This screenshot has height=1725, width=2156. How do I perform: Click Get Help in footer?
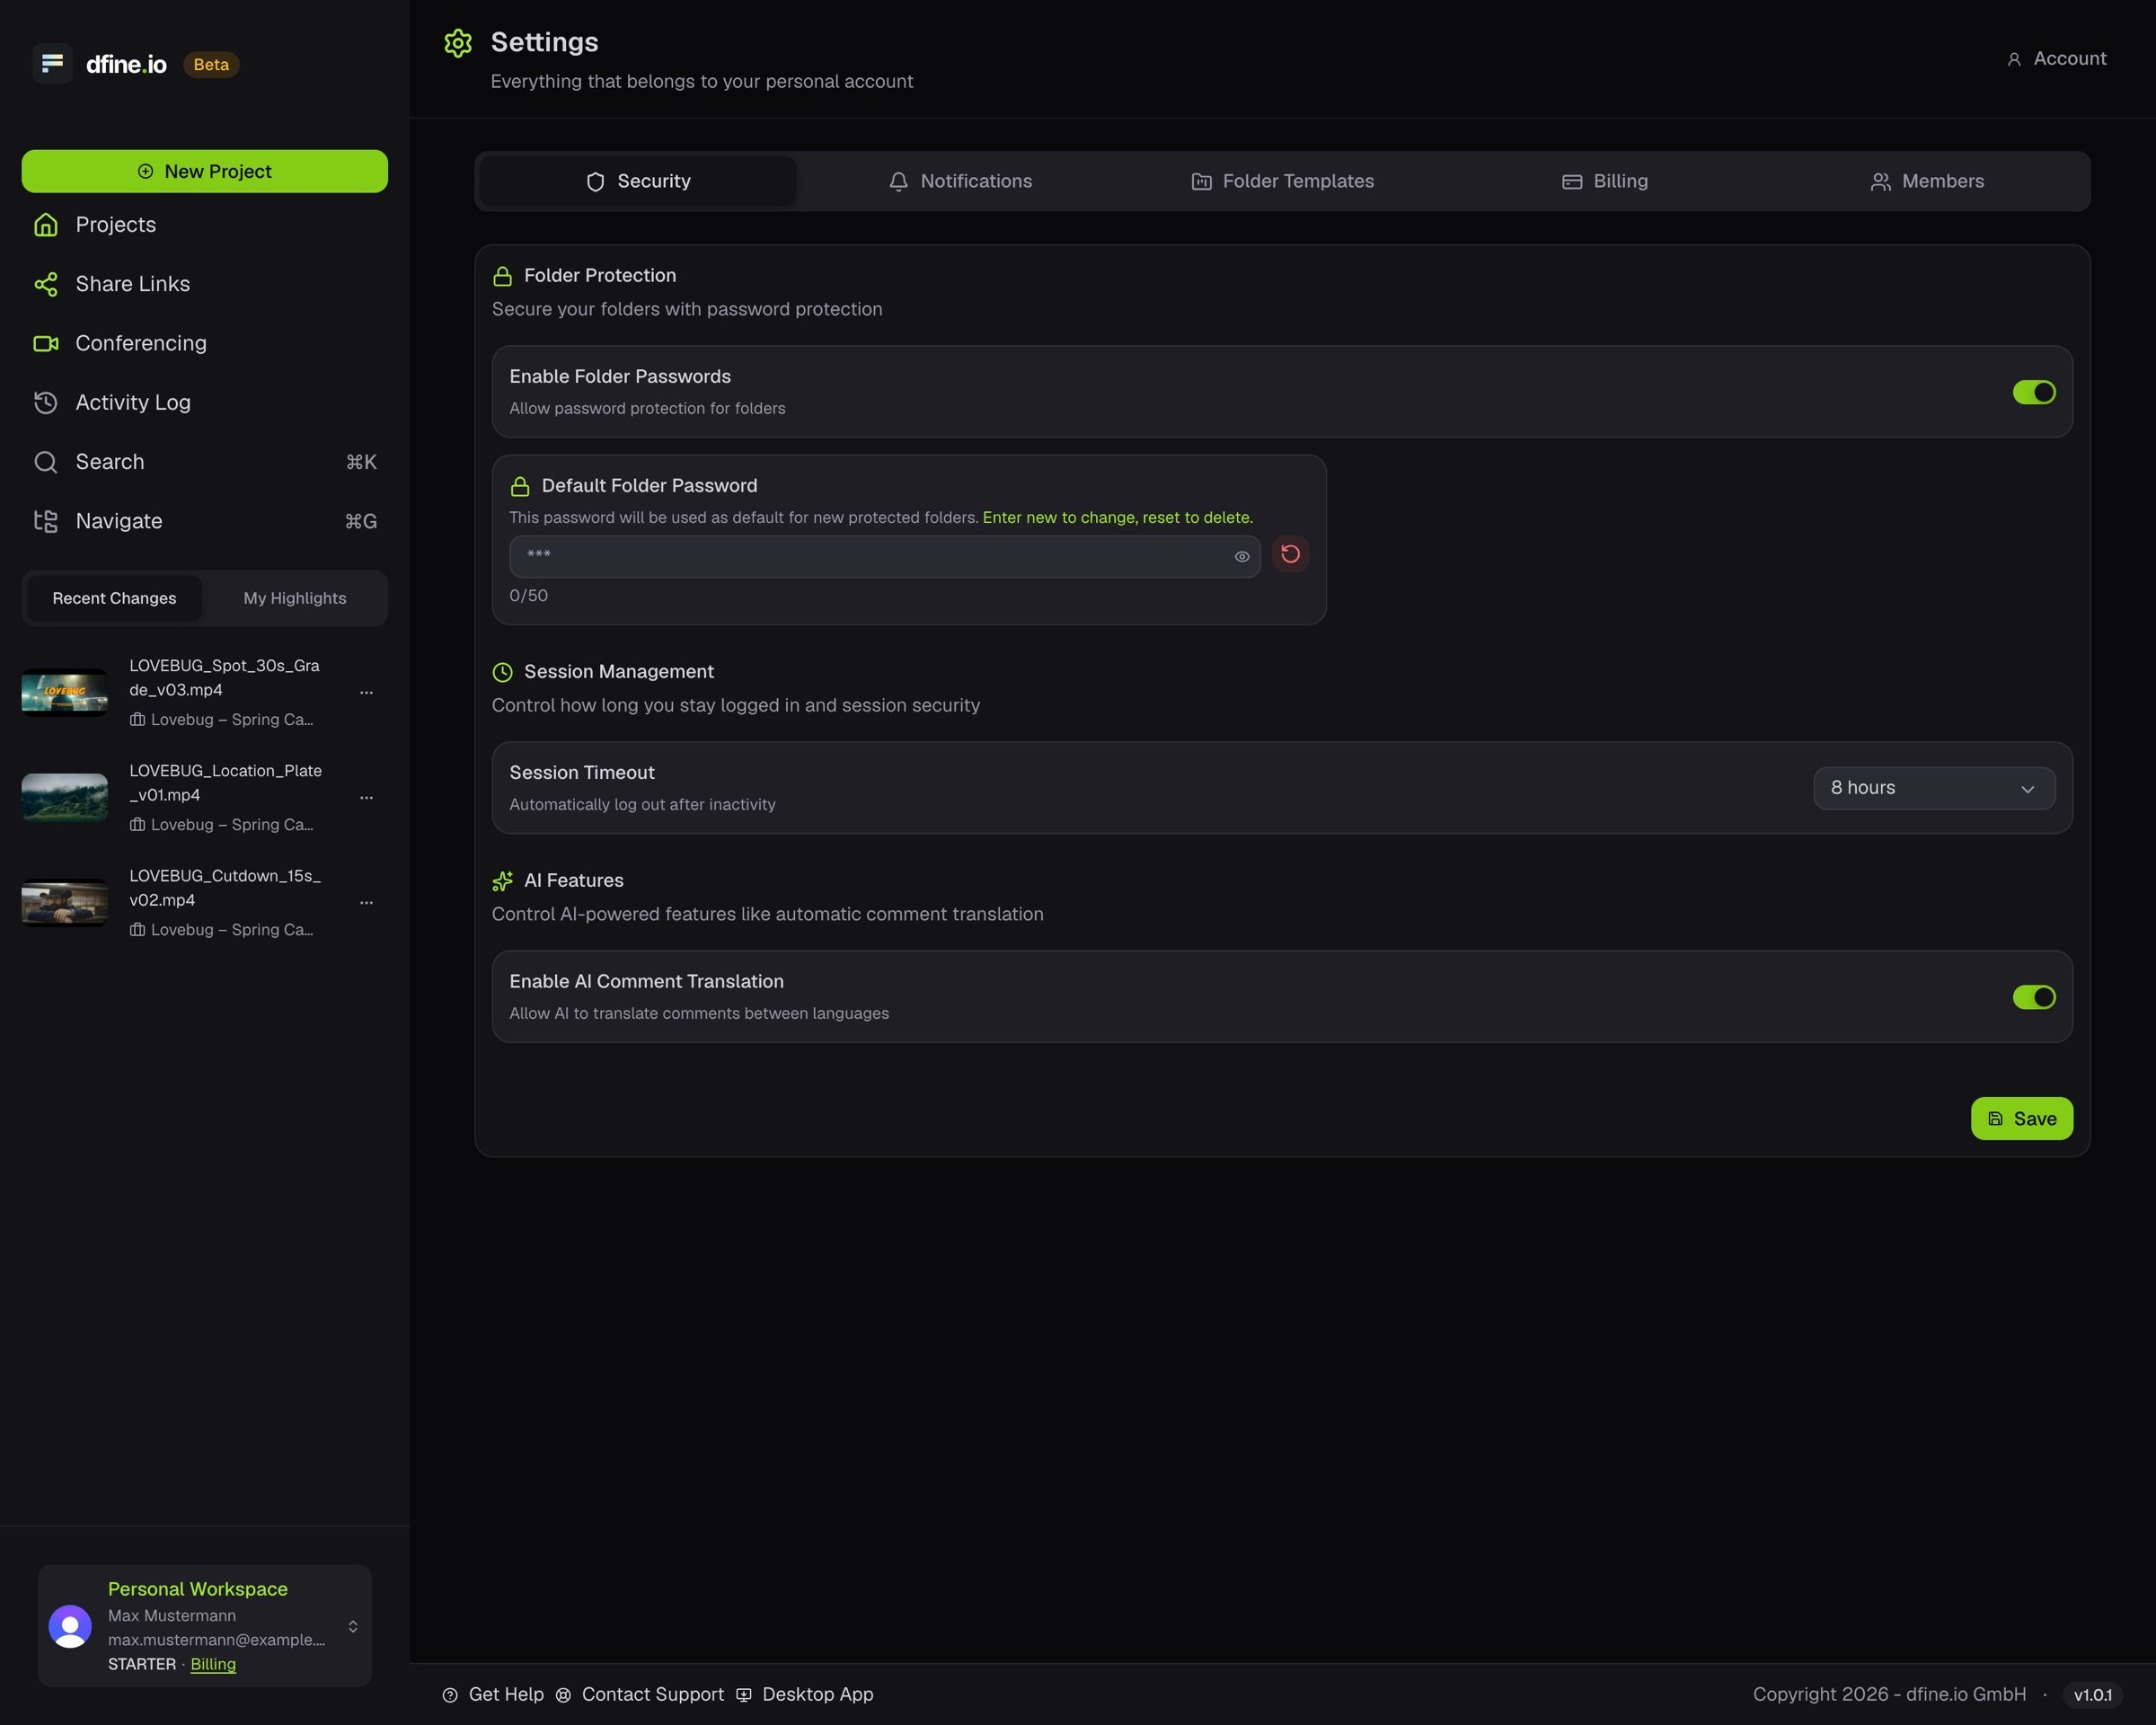coord(493,1694)
